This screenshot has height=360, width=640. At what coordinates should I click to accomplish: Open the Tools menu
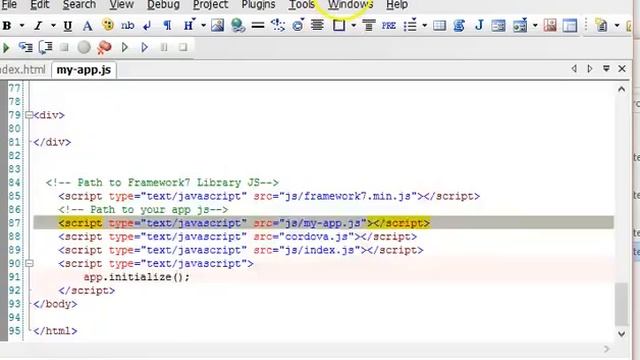[302, 5]
